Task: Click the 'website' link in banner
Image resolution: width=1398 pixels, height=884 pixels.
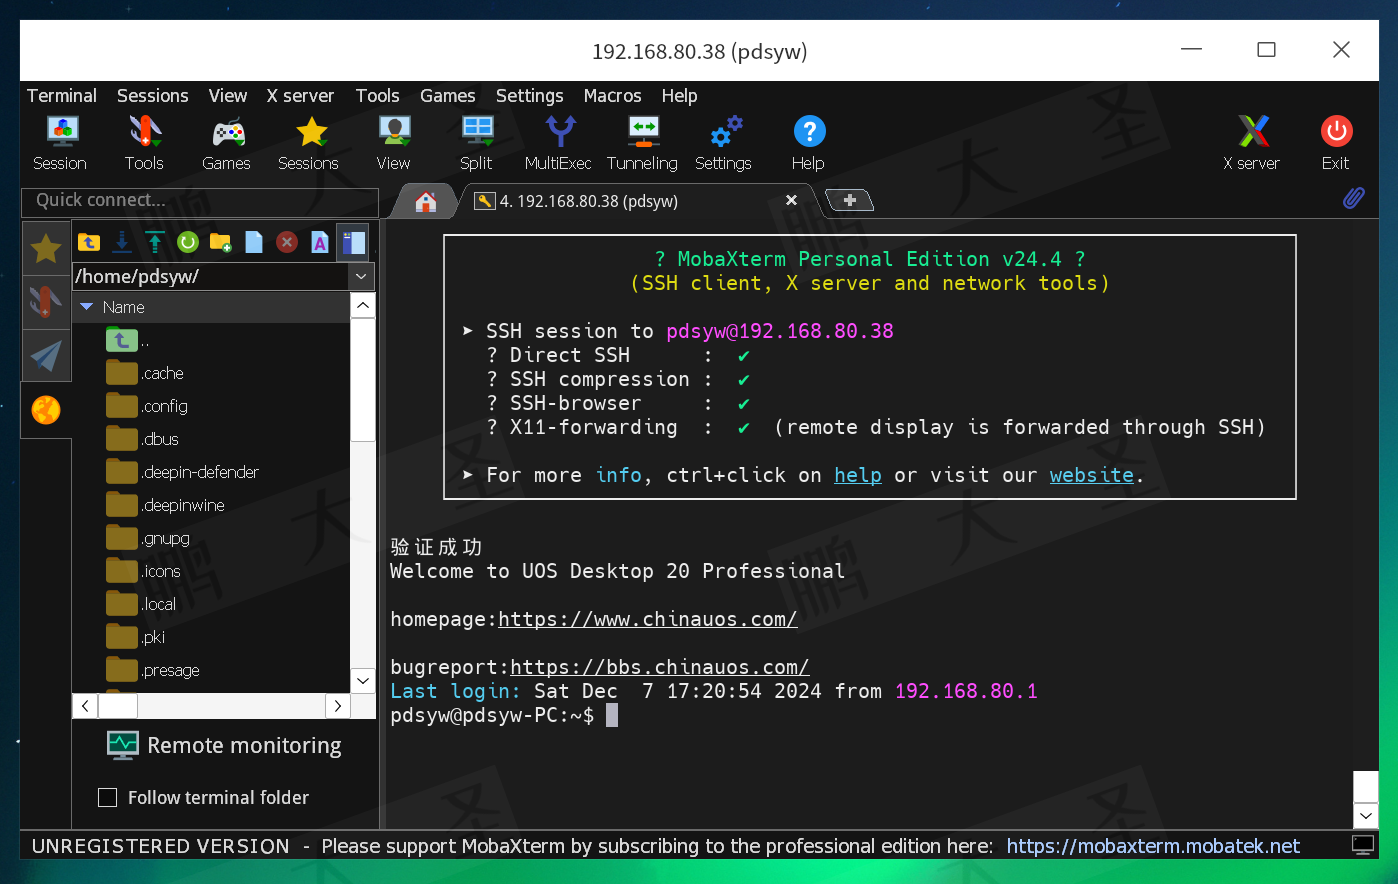Action: pyautogui.click(x=1091, y=475)
